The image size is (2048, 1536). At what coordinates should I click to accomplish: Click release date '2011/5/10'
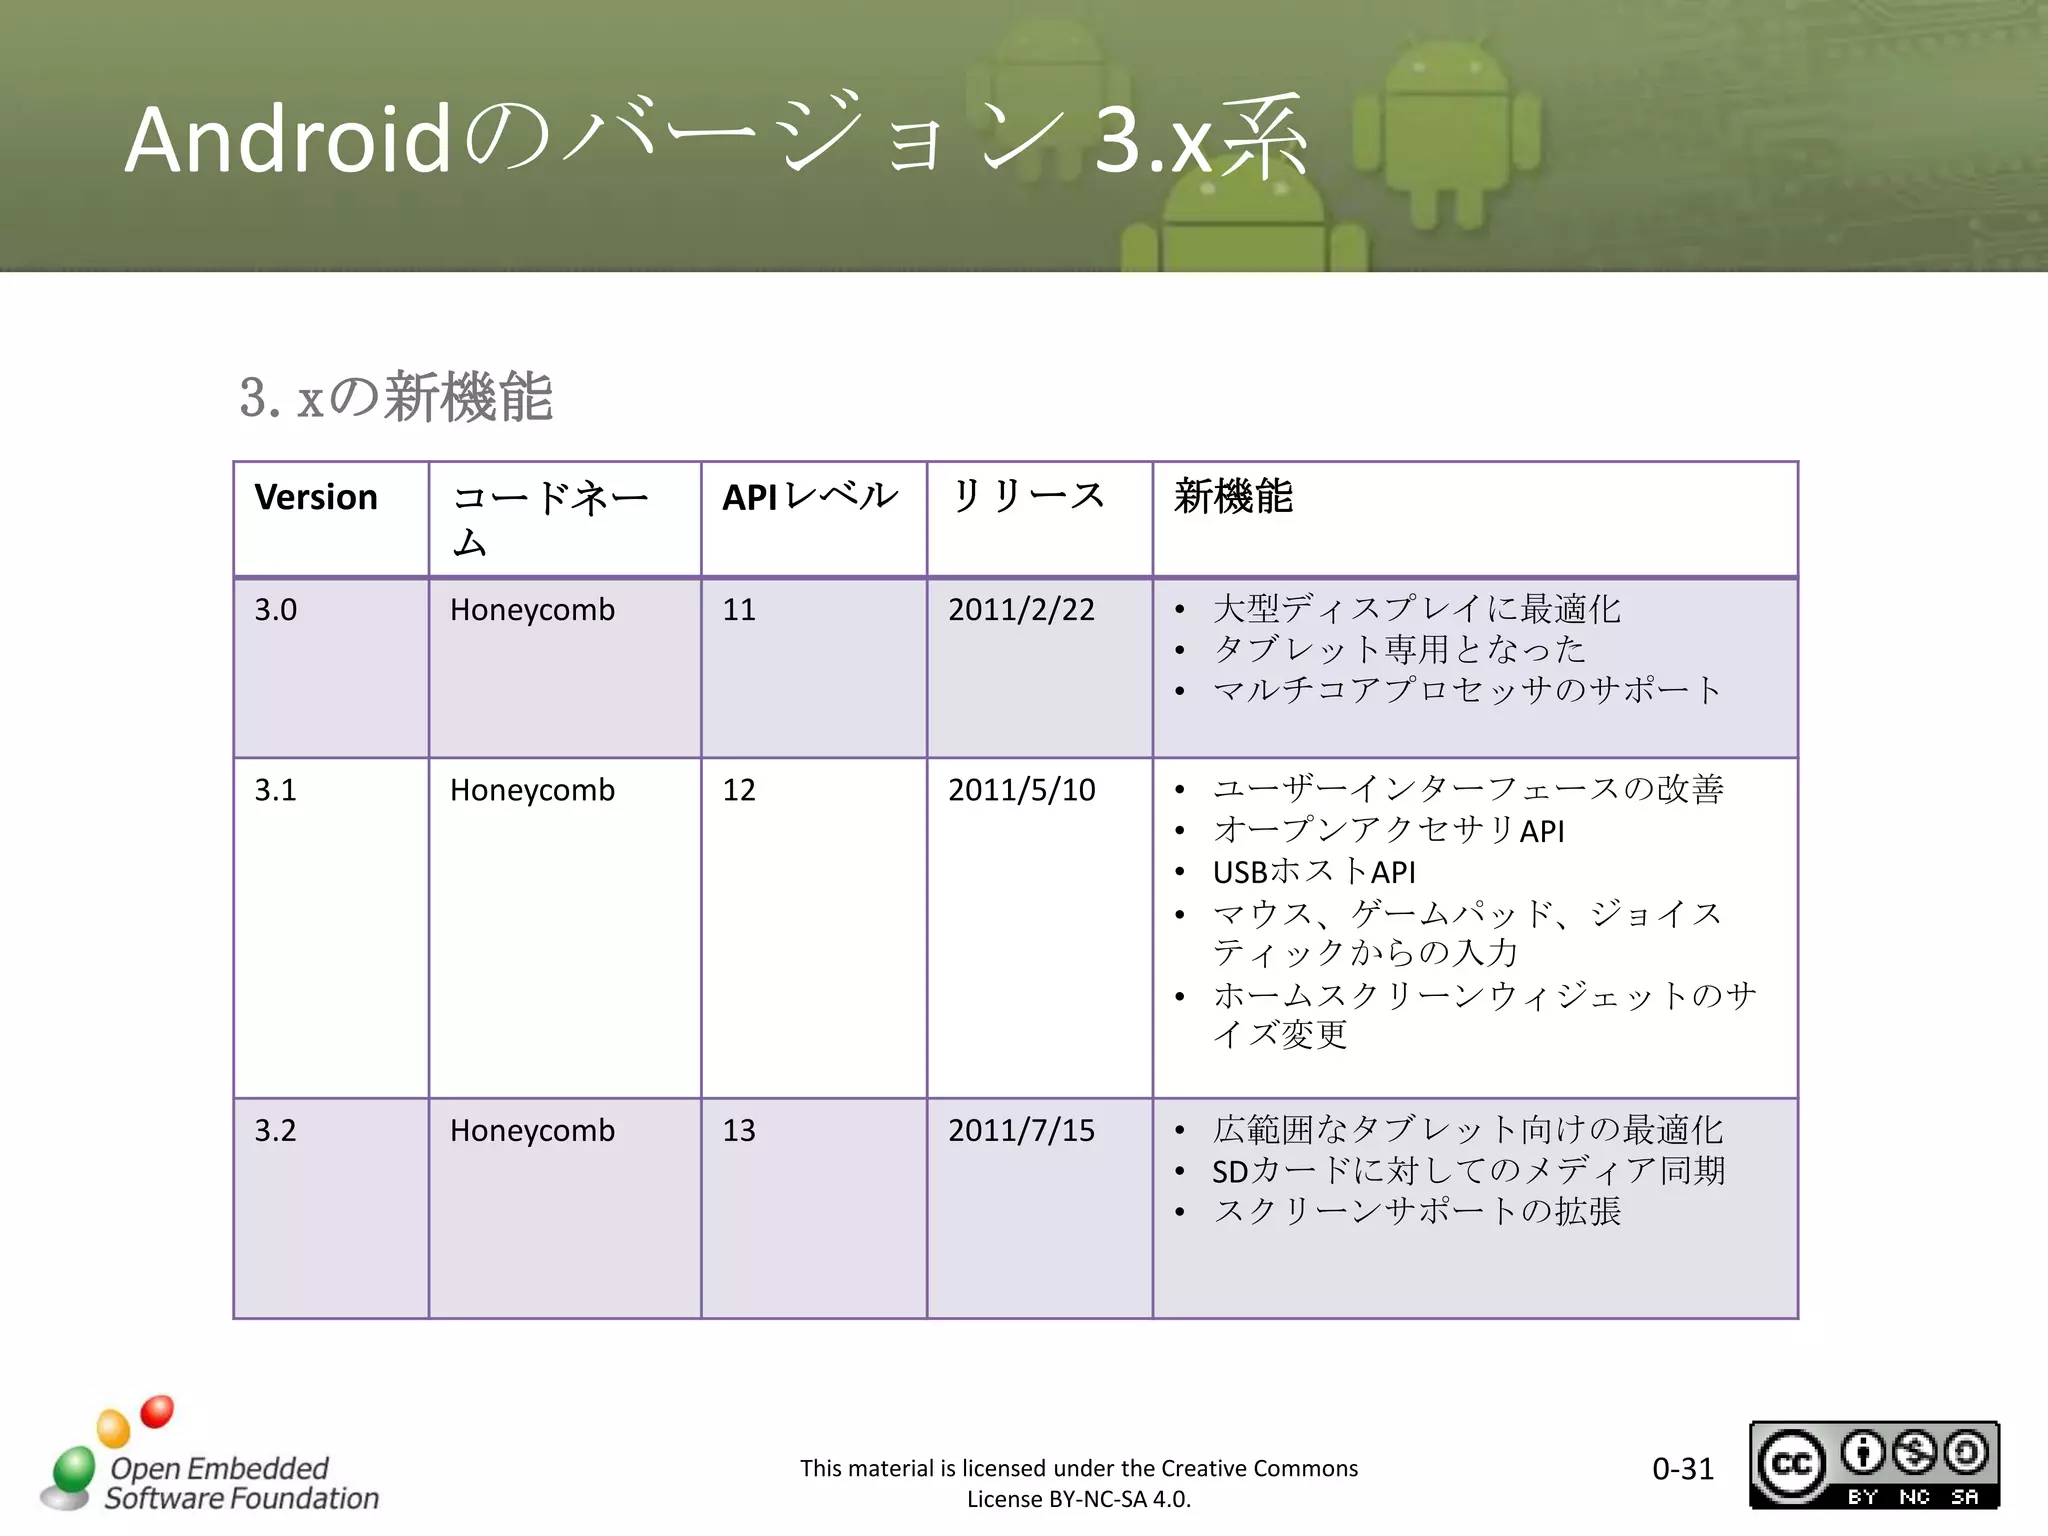click(x=1022, y=790)
